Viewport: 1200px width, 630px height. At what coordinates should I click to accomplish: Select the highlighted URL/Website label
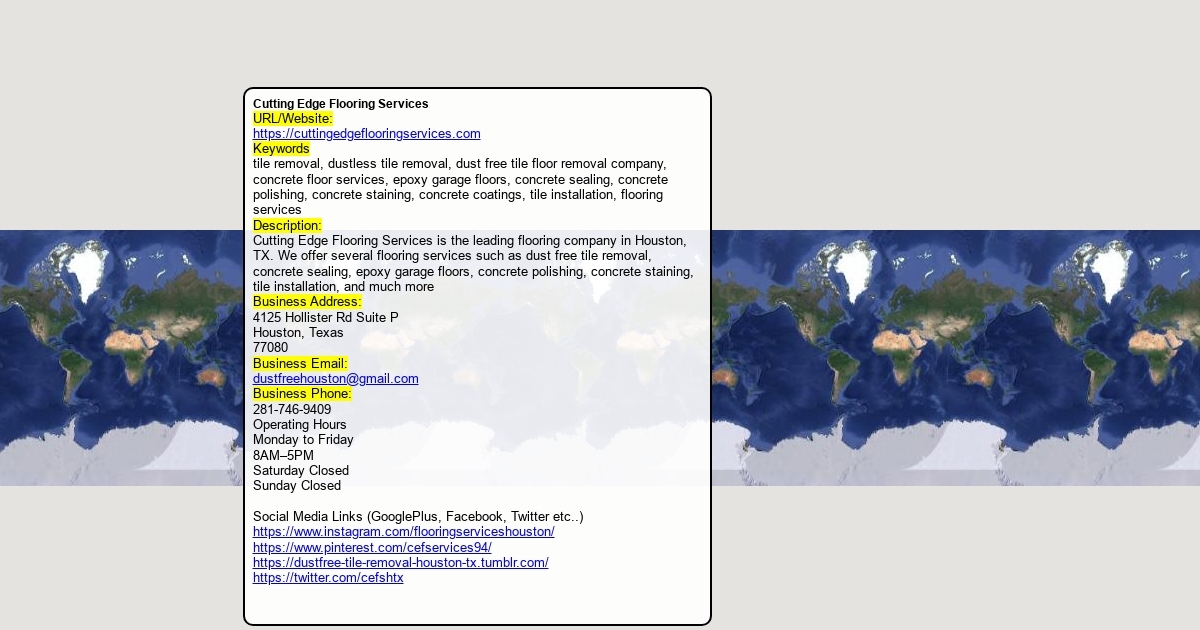click(x=292, y=119)
